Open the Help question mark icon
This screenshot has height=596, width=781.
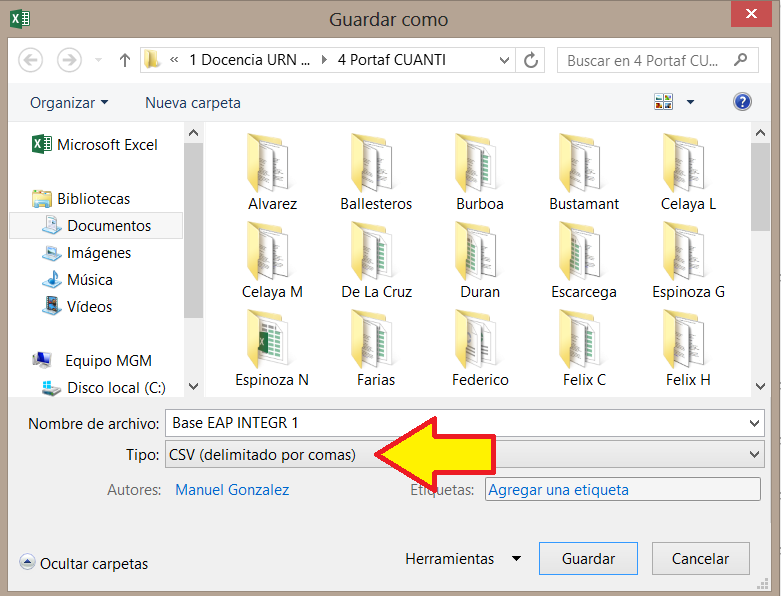coord(742,102)
